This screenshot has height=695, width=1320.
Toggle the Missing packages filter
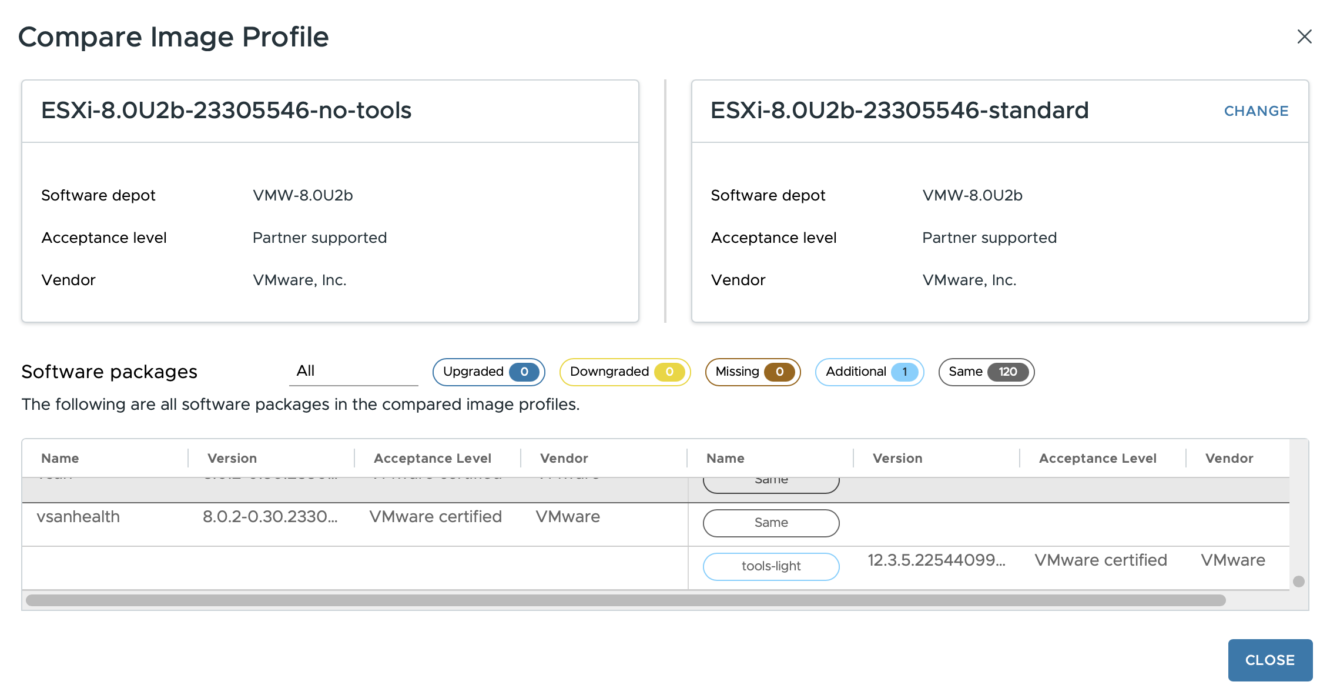pos(752,372)
